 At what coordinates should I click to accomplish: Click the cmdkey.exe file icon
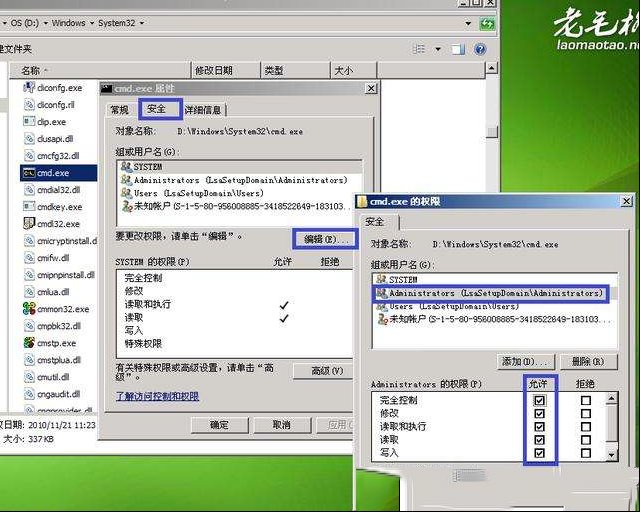[29, 207]
